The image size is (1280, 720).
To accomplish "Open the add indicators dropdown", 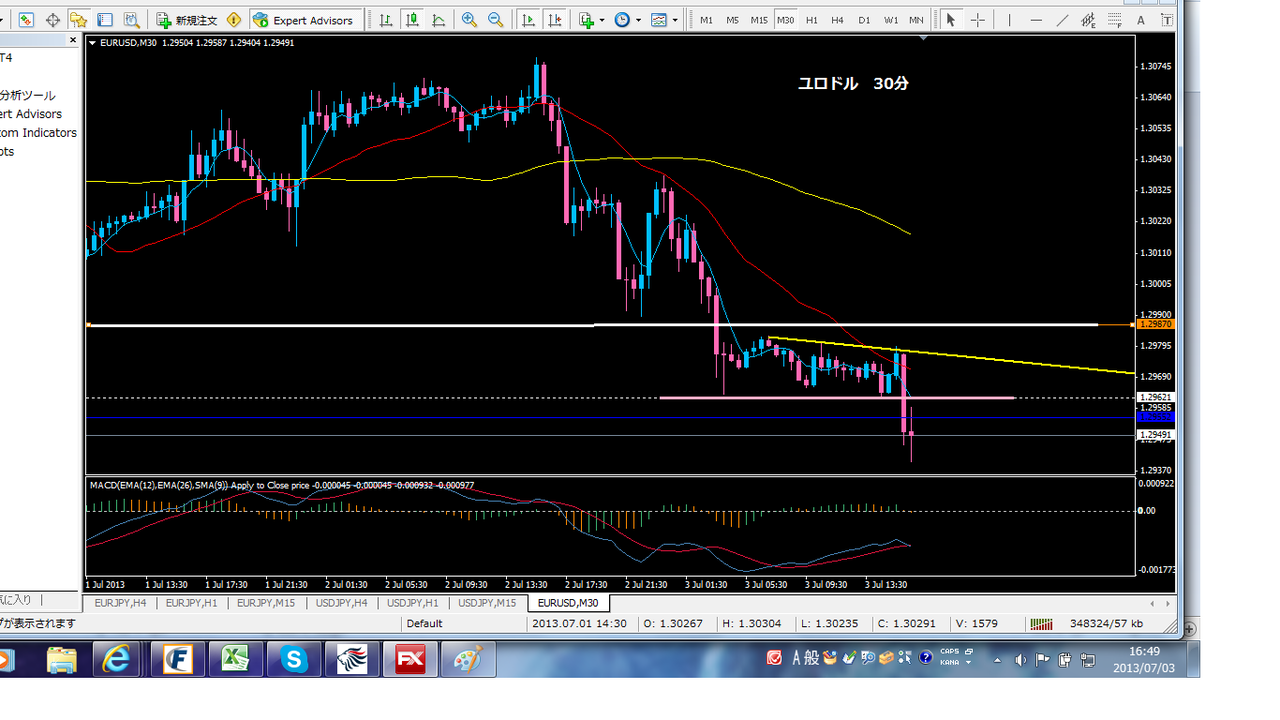I will (x=590, y=20).
